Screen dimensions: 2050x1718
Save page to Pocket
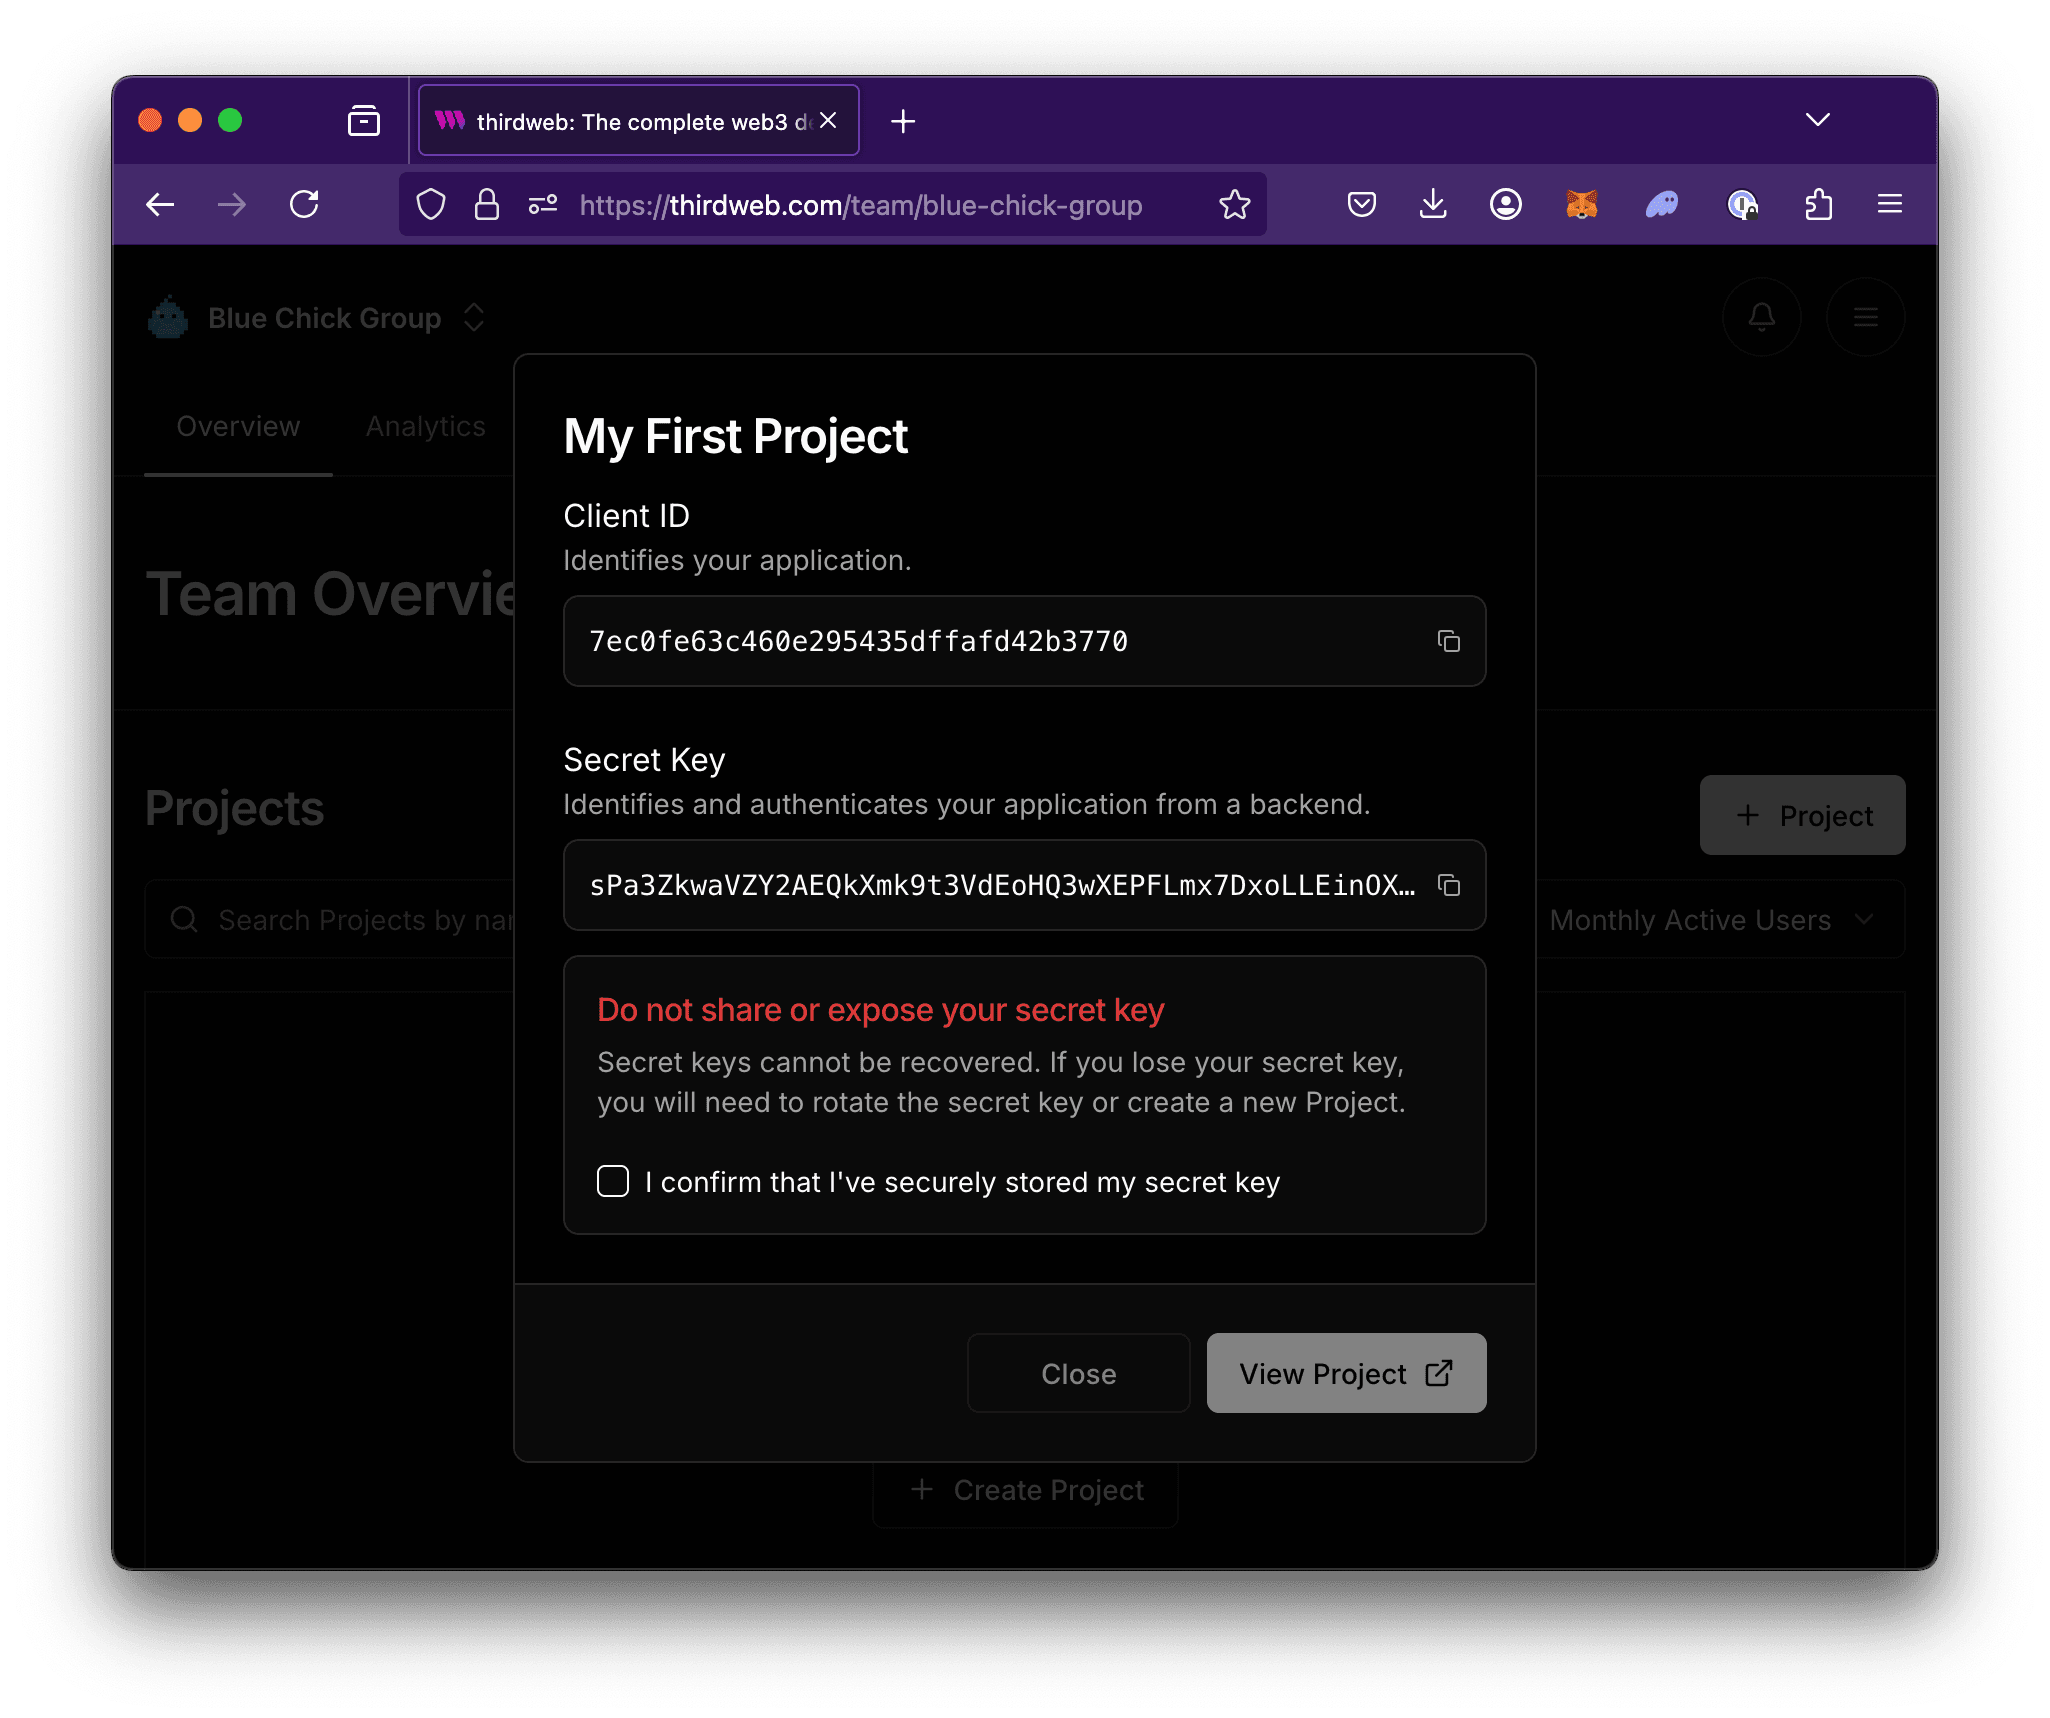coord(1361,205)
